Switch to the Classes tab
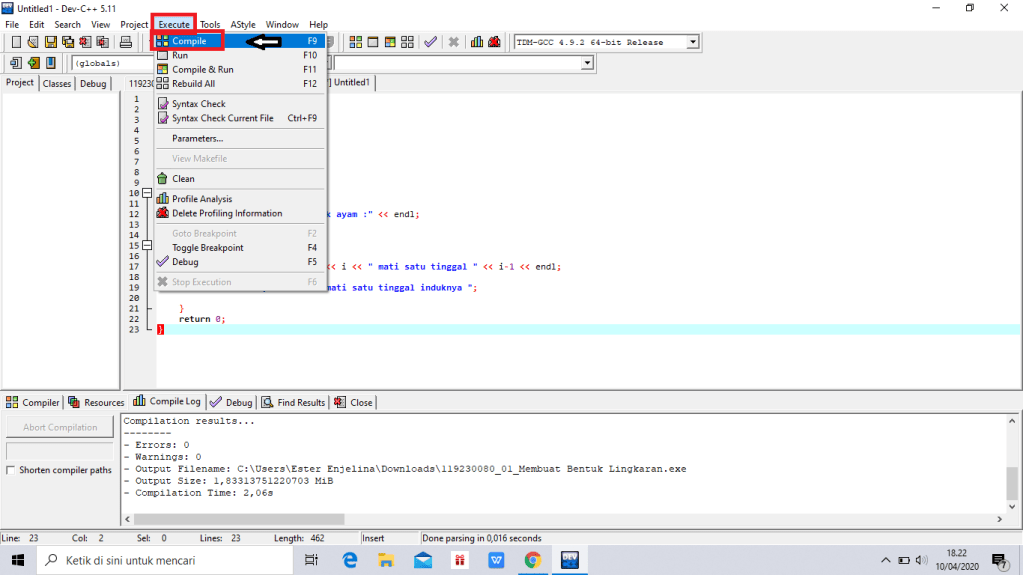The image size is (1023, 575). point(57,84)
